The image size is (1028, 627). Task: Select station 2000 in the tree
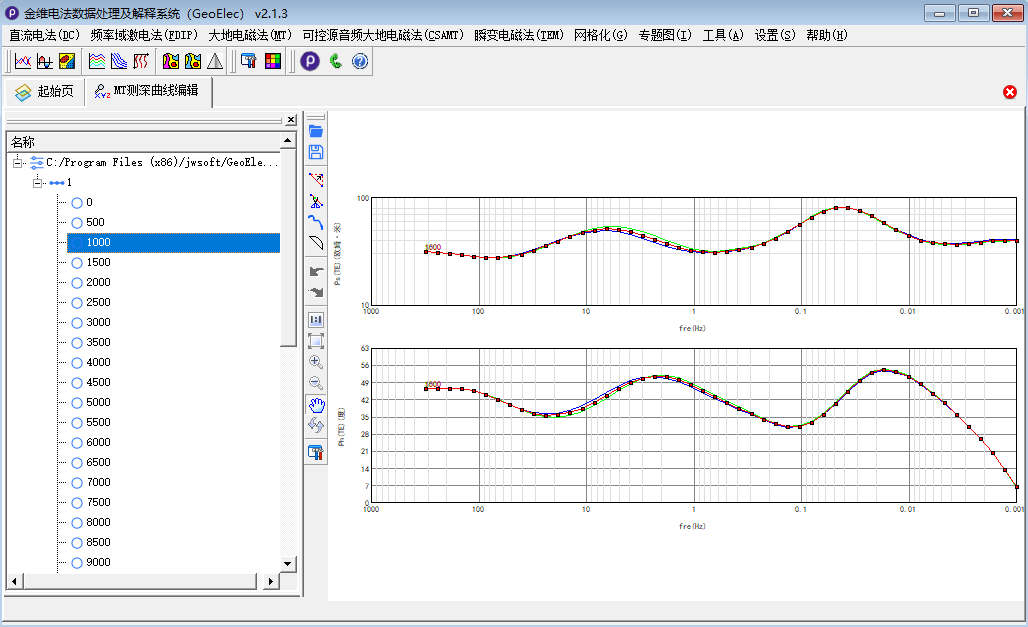pyautogui.click(x=98, y=283)
